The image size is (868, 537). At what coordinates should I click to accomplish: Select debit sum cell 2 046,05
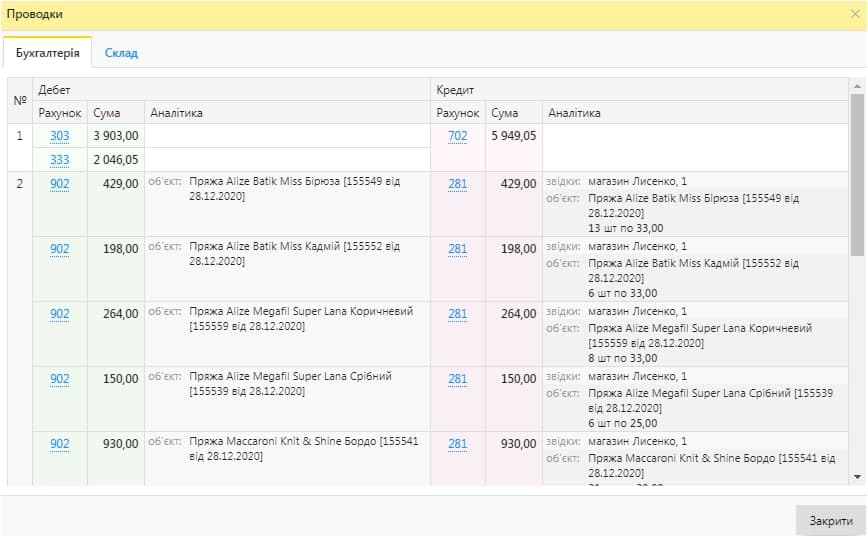116,160
